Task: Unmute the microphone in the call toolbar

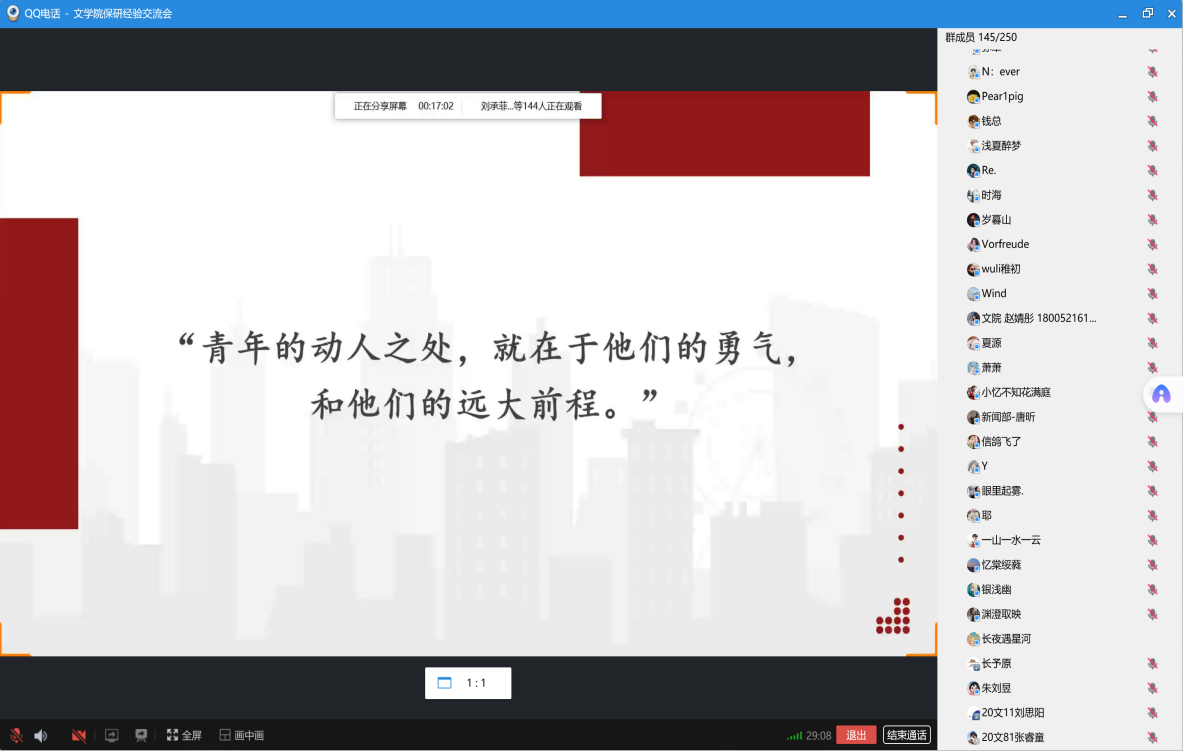Action: coord(16,736)
